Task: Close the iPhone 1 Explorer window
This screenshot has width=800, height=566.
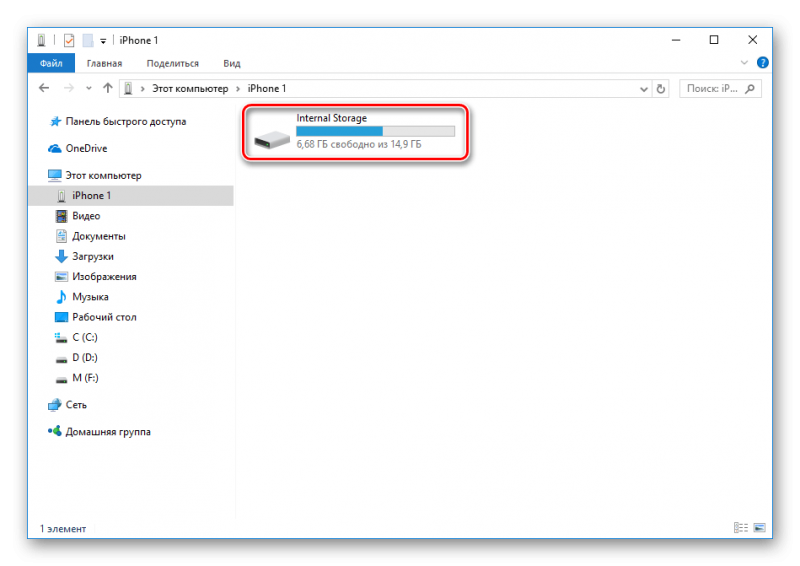Action: [753, 40]
